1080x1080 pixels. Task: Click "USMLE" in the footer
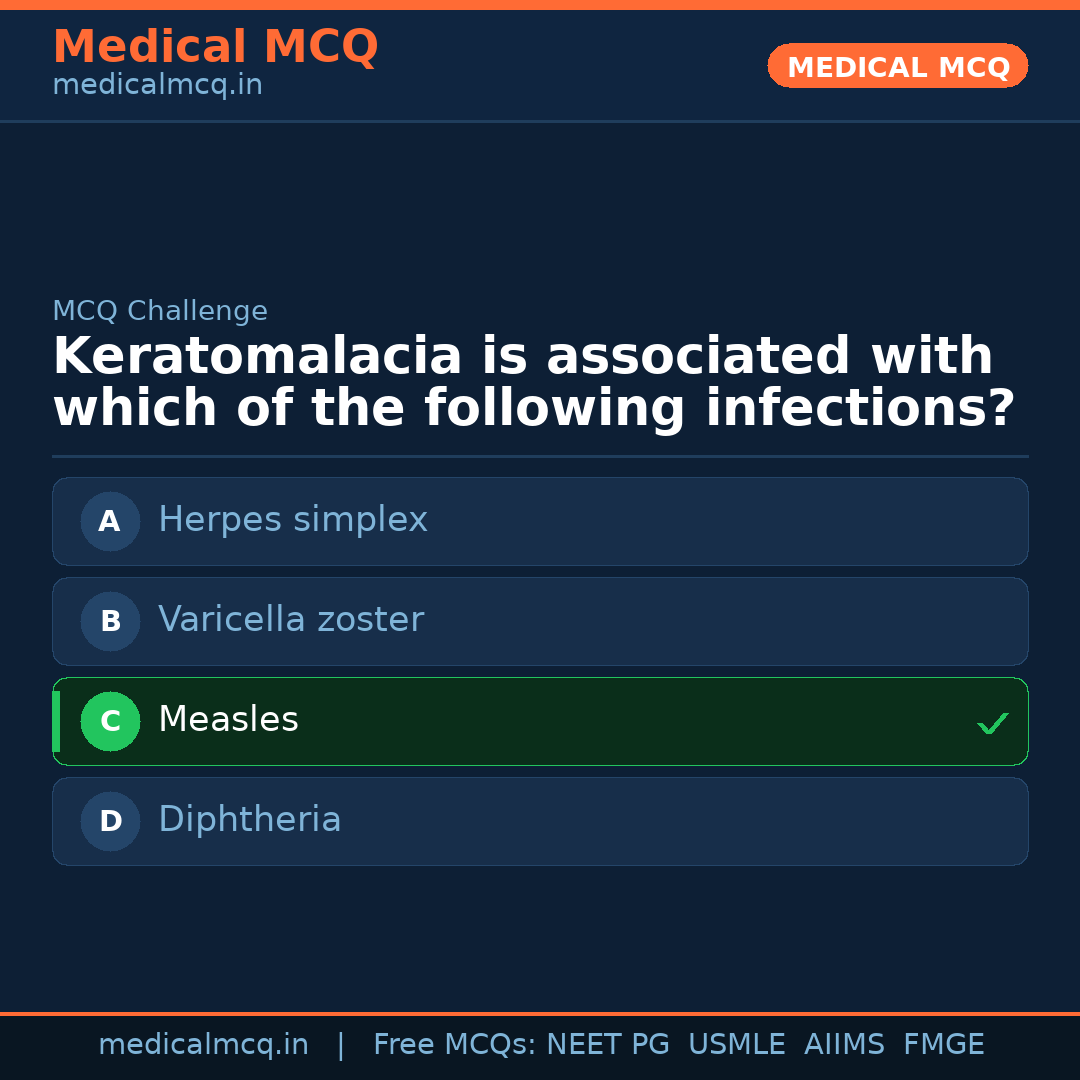(x=736, y=1045)
